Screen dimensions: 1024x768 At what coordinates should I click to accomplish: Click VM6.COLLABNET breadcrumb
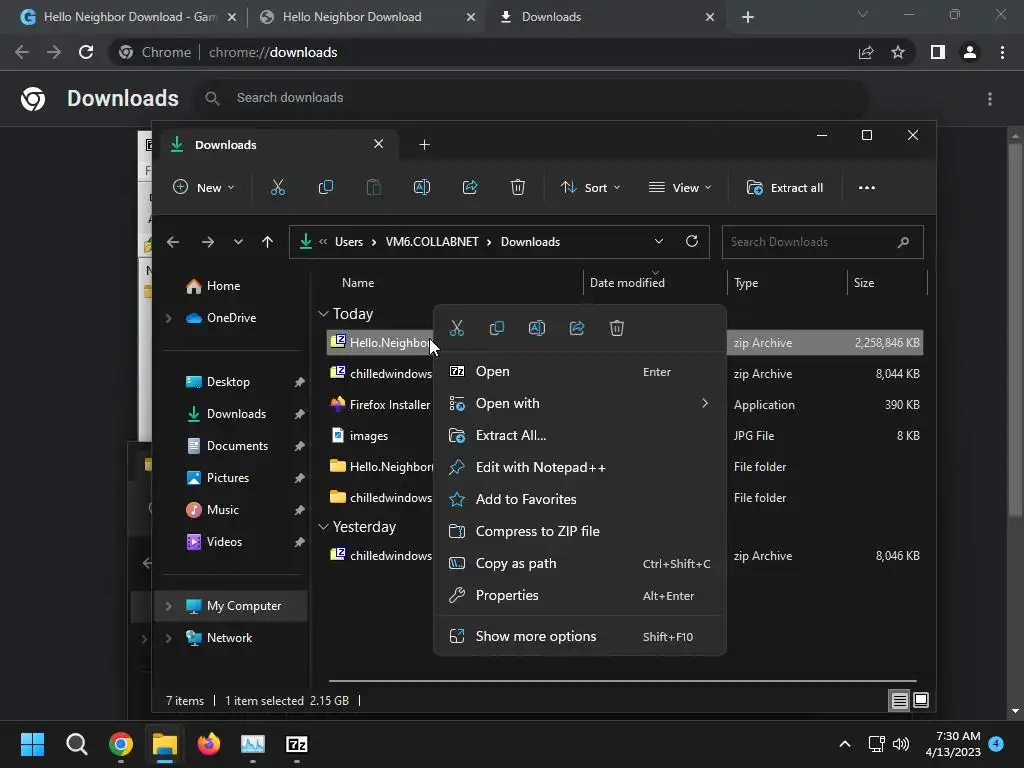[x=432, y=242]
